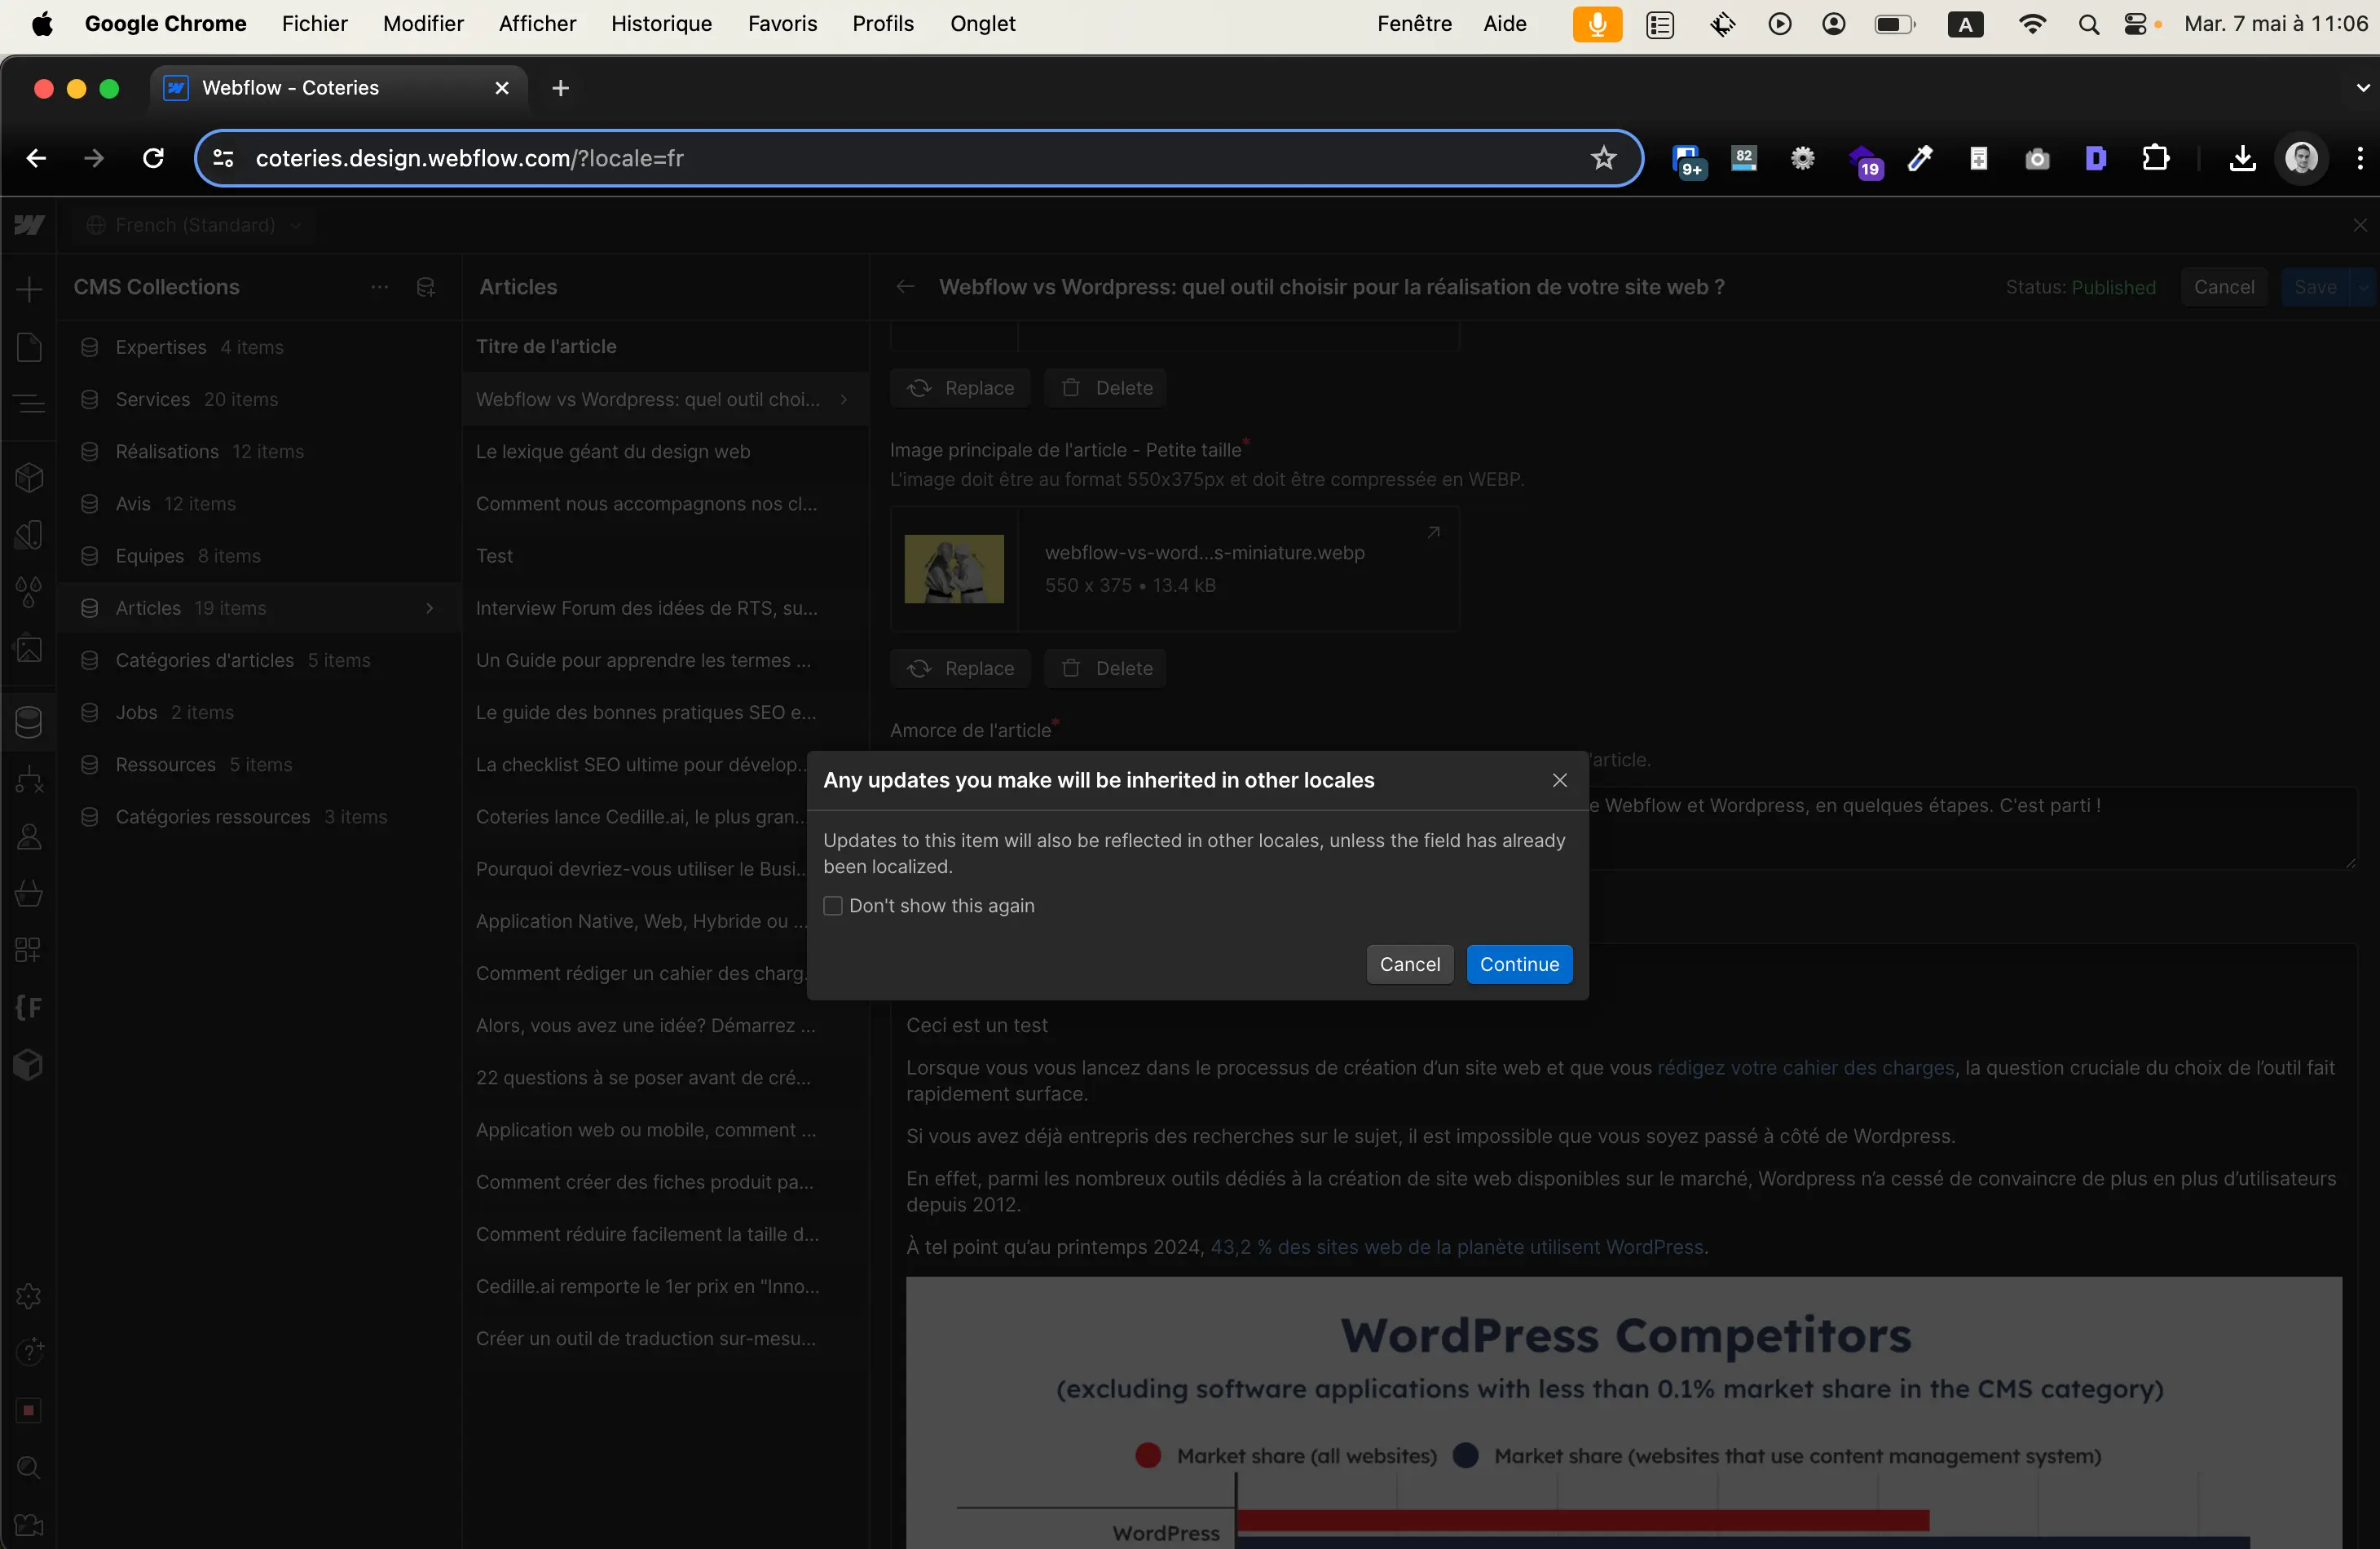Open 'Le guide des bonnes pratiques SEO' article
Image resolution: width=2380 pixels, height=1549 pixels.
click(x=664, y=712)
